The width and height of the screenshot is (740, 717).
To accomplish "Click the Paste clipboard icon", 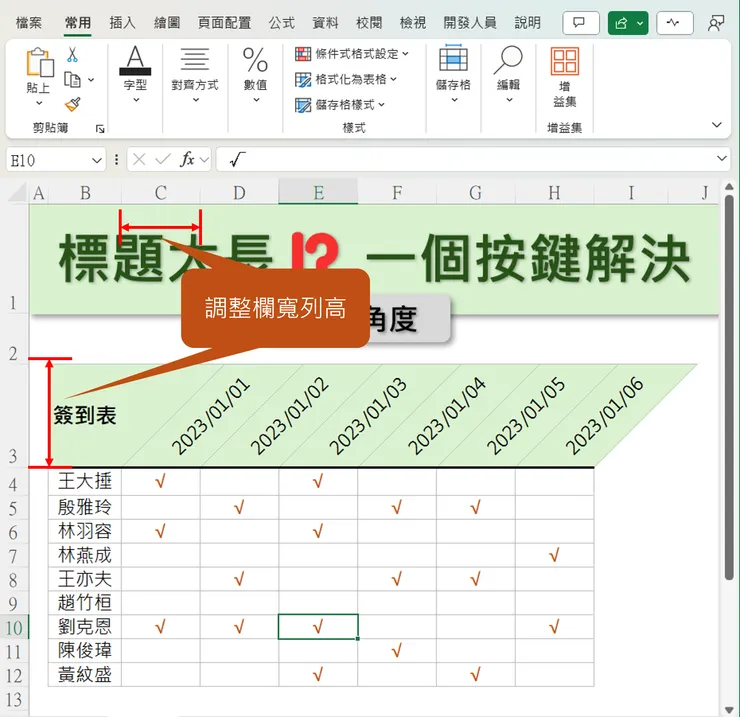I will click(40, 62).
